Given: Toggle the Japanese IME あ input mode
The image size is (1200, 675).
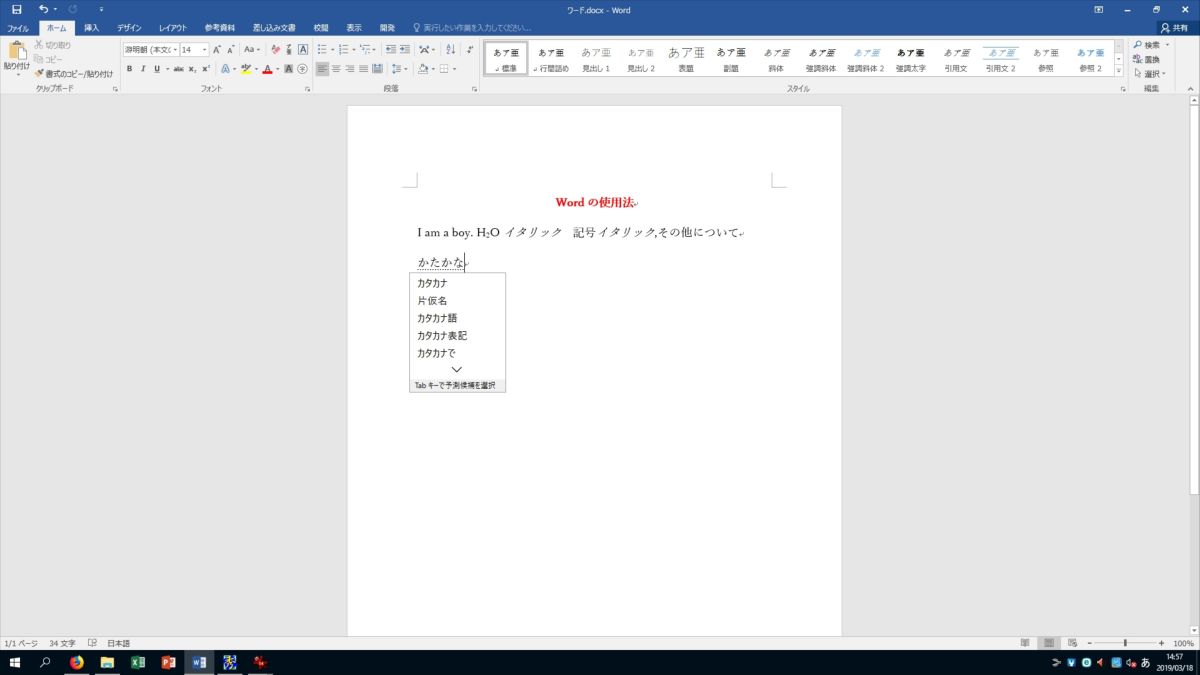Looking at the screenshot, I should [x=1145, y=662].
